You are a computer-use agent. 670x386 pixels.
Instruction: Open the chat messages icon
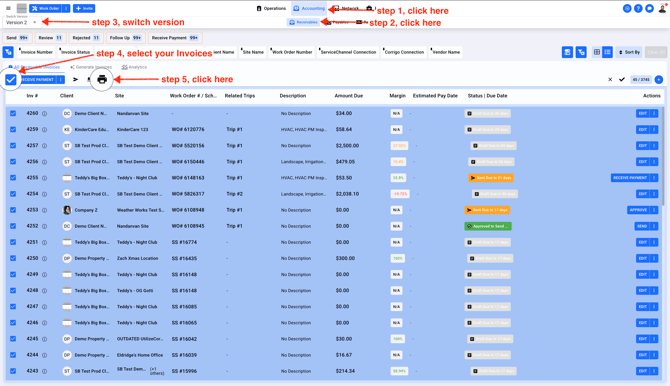point(649,9)
